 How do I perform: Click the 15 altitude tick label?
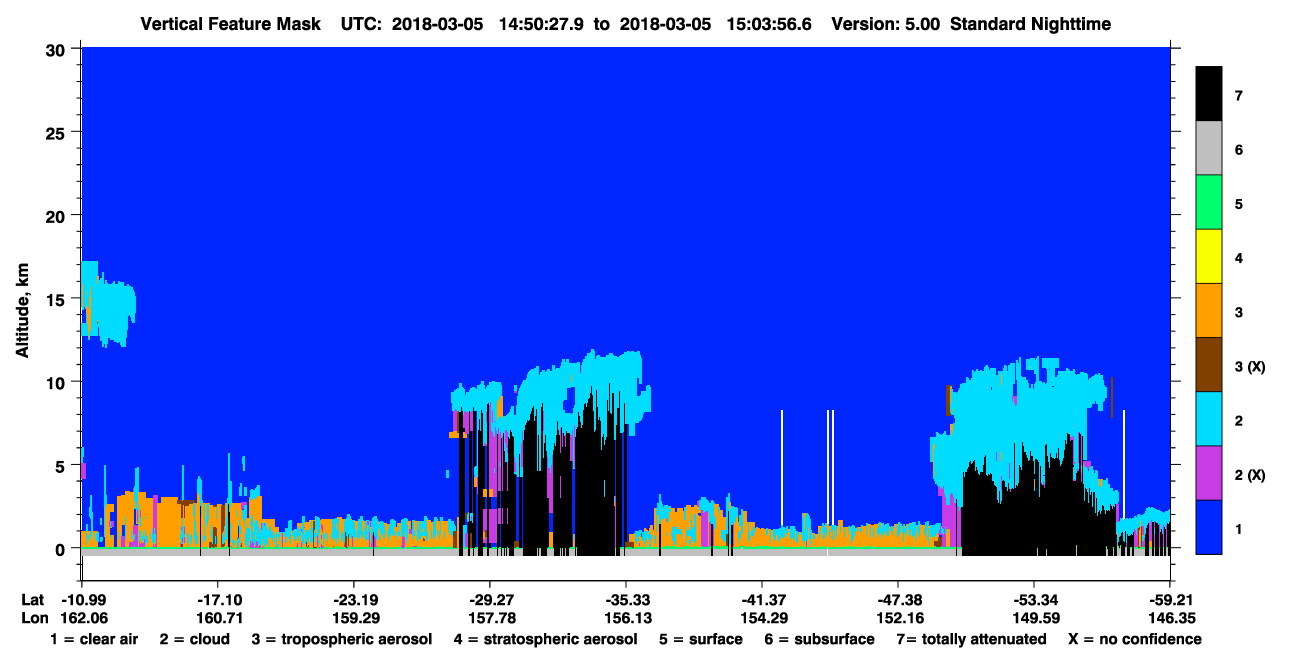[57, 299]
